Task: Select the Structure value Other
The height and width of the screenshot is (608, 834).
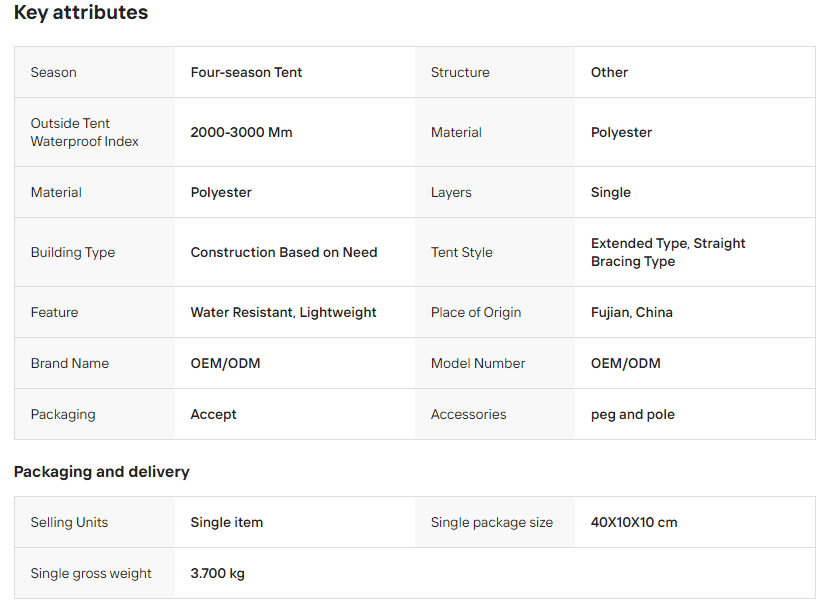Action: coord(609,72)
